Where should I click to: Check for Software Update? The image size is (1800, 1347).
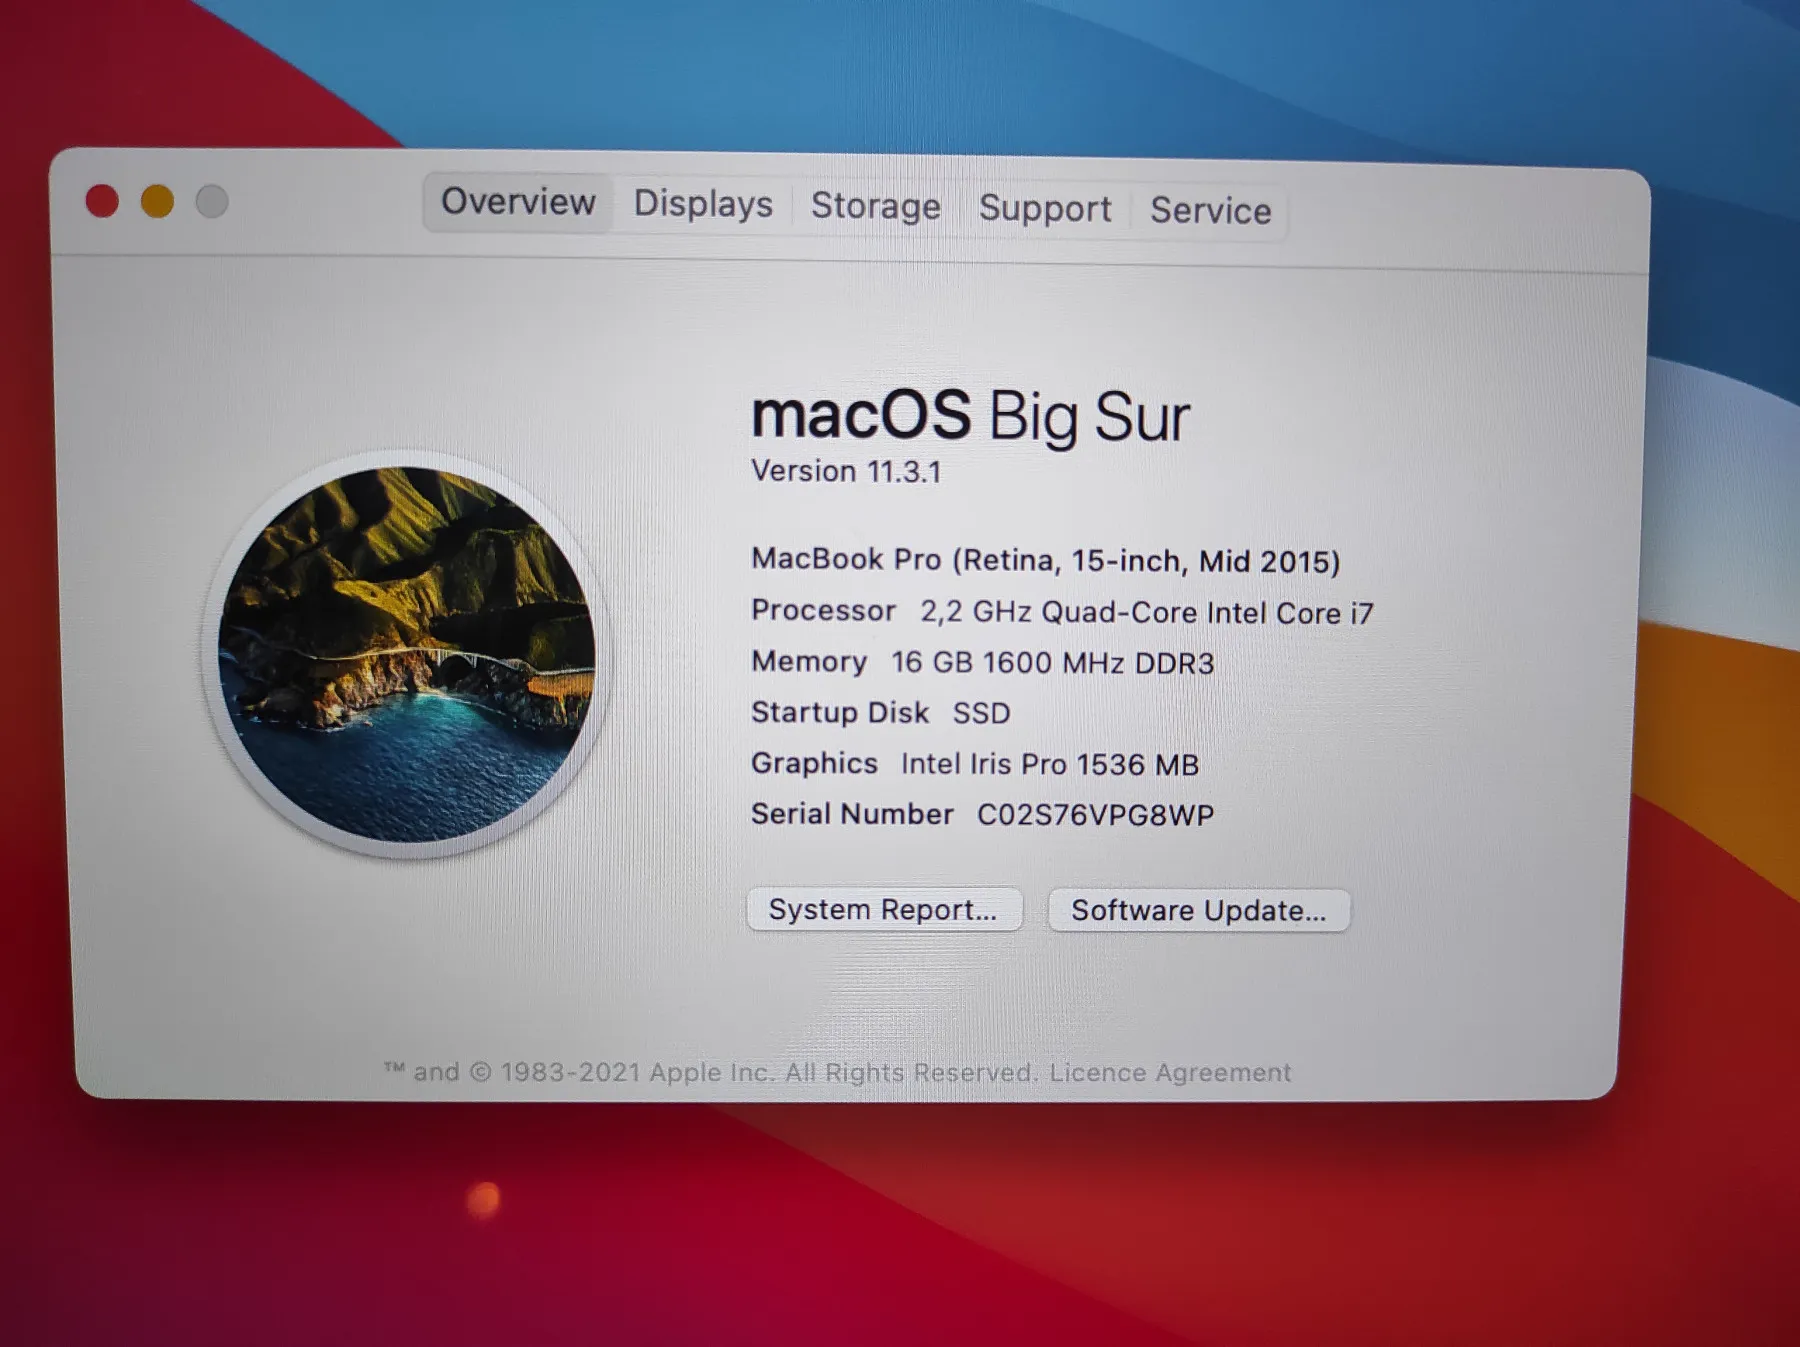1199,910
